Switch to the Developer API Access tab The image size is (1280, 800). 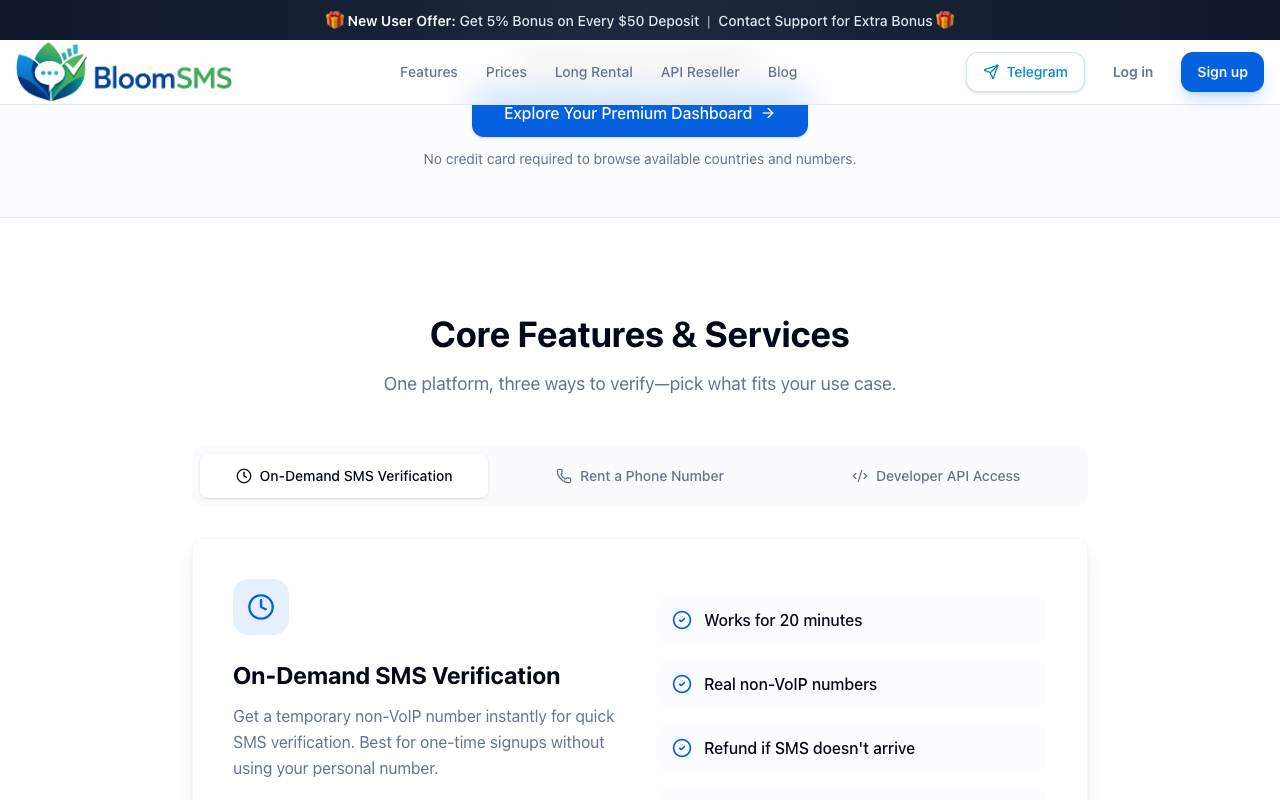pos(936,476)
